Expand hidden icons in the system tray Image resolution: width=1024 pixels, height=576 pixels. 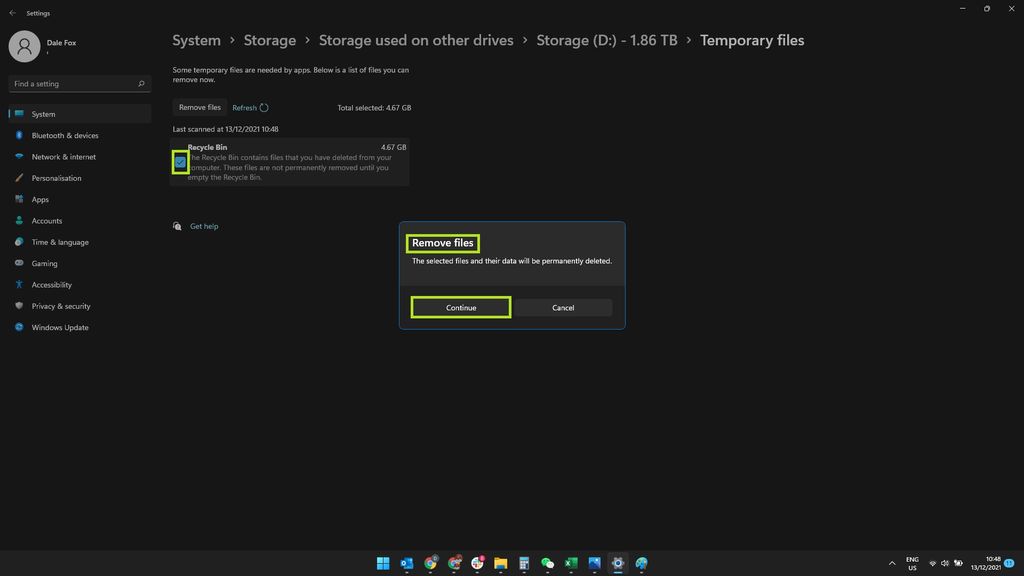(x=891, y=563)
